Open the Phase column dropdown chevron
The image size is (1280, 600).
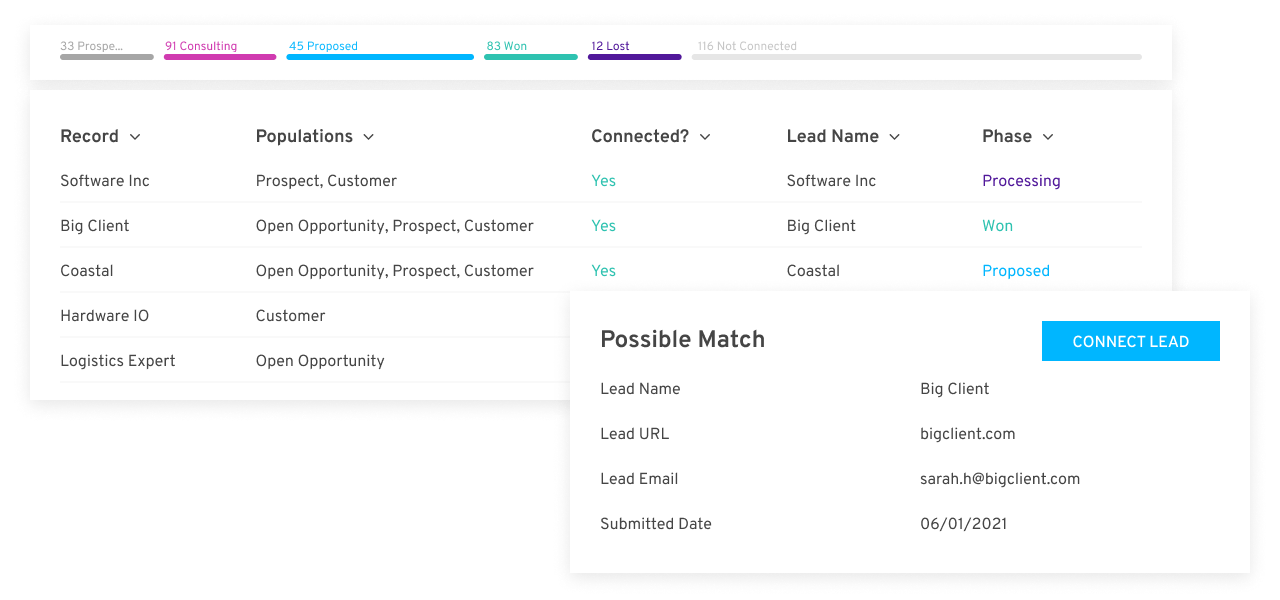point(1048,137)
